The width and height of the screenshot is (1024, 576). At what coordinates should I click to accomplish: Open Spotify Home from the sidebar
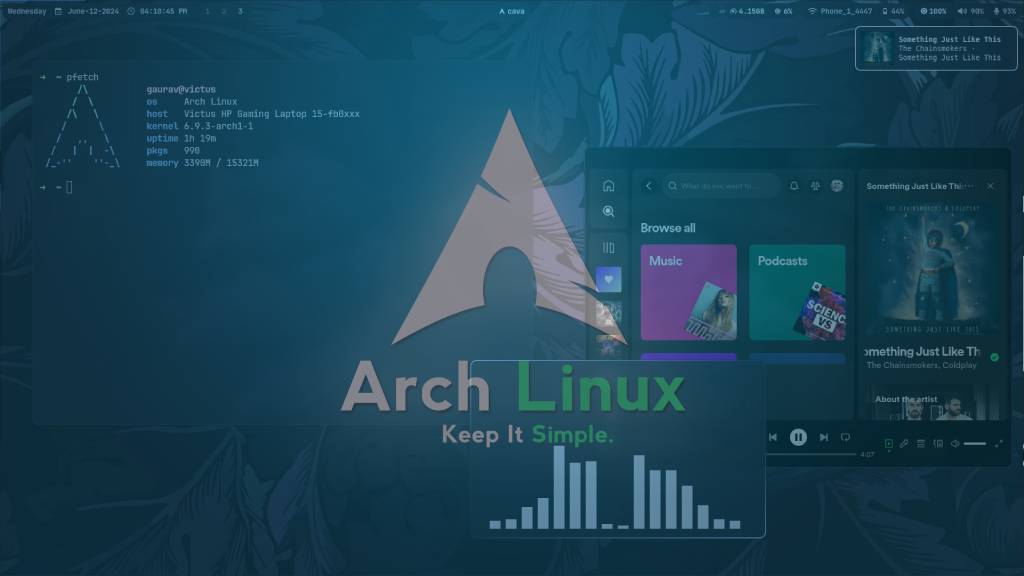(x=608, y=186)
